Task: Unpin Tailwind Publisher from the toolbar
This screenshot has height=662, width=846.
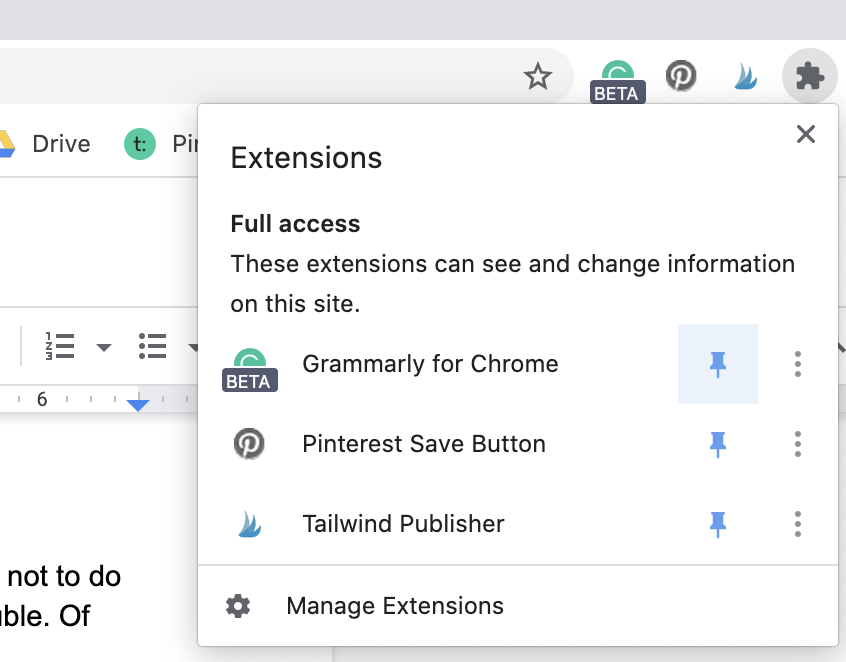Action: coord(718,523)
